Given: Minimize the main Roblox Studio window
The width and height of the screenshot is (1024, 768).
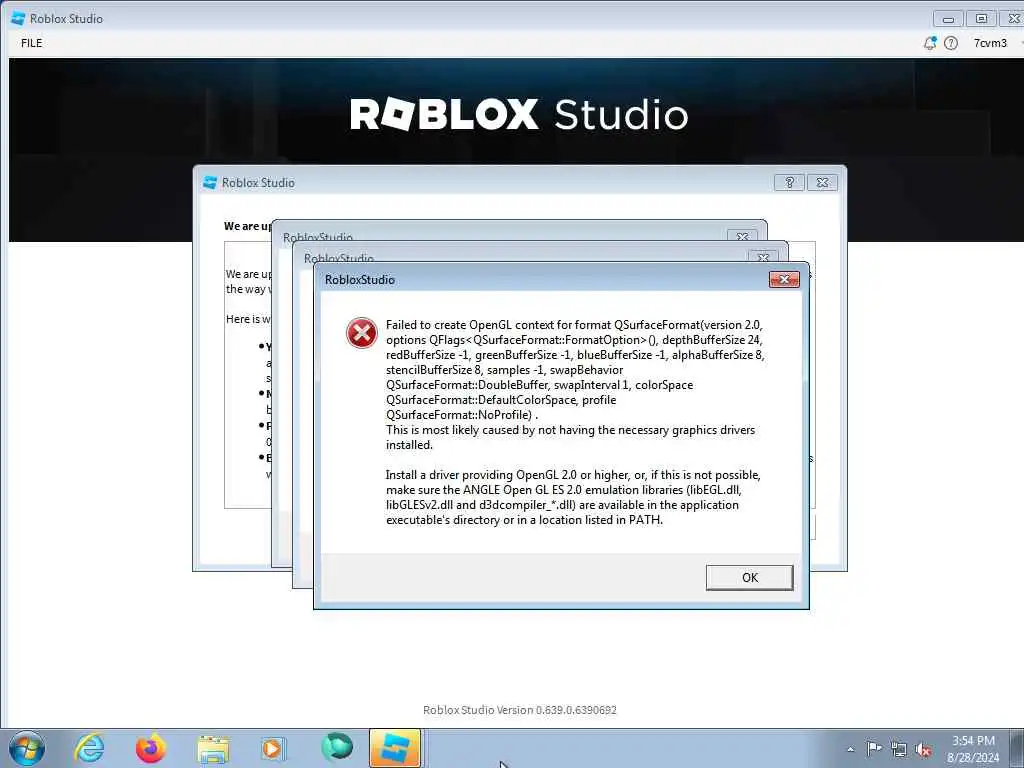Looking at the screenshot, I should click(x=948, y=19).
